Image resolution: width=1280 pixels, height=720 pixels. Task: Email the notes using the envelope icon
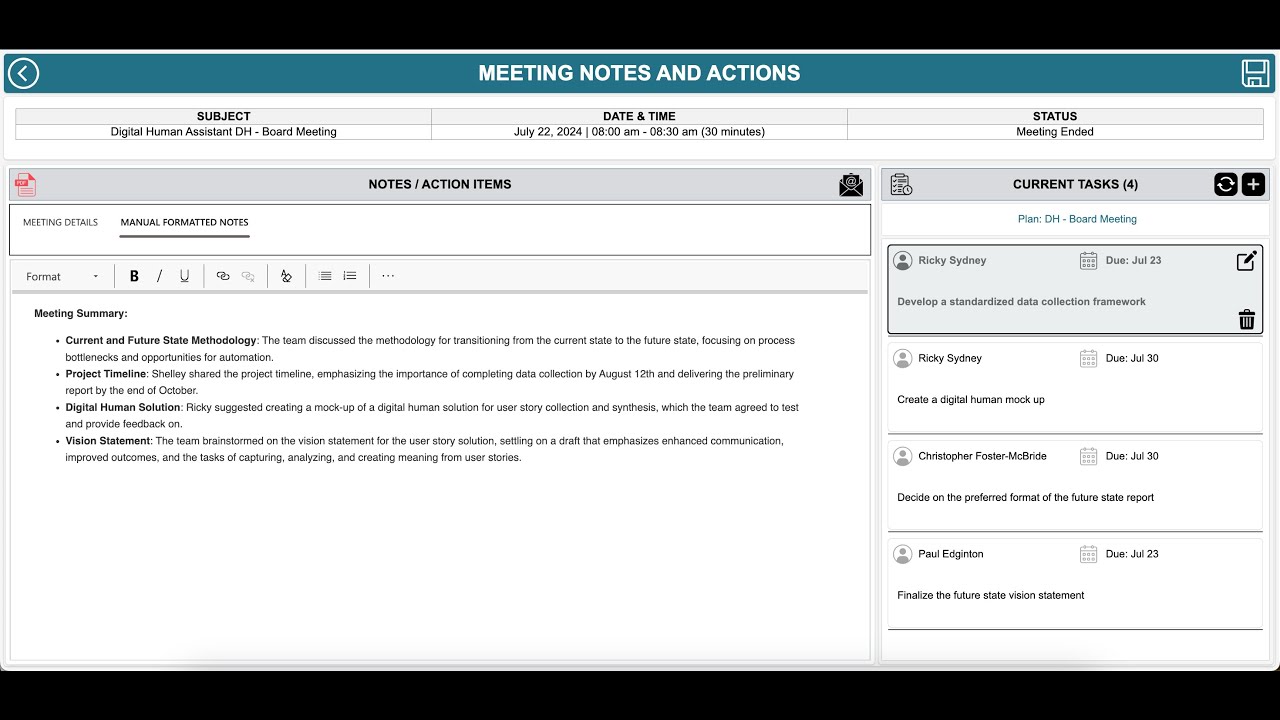coord(851,184)
